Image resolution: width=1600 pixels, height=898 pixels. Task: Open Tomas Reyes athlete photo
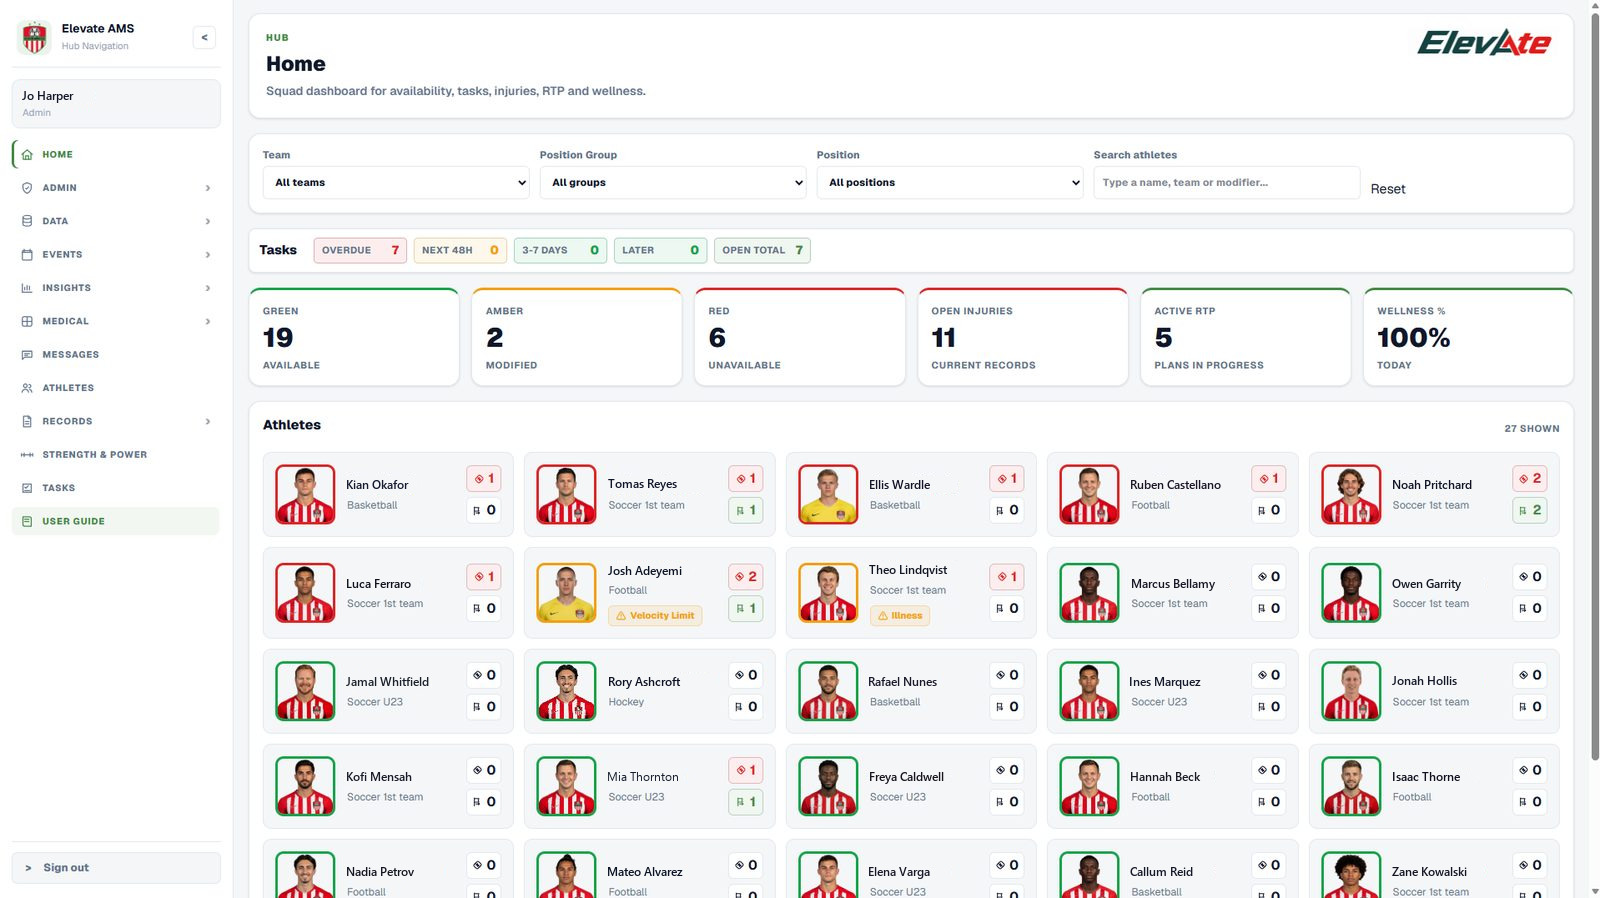click(x=566, y=494)
